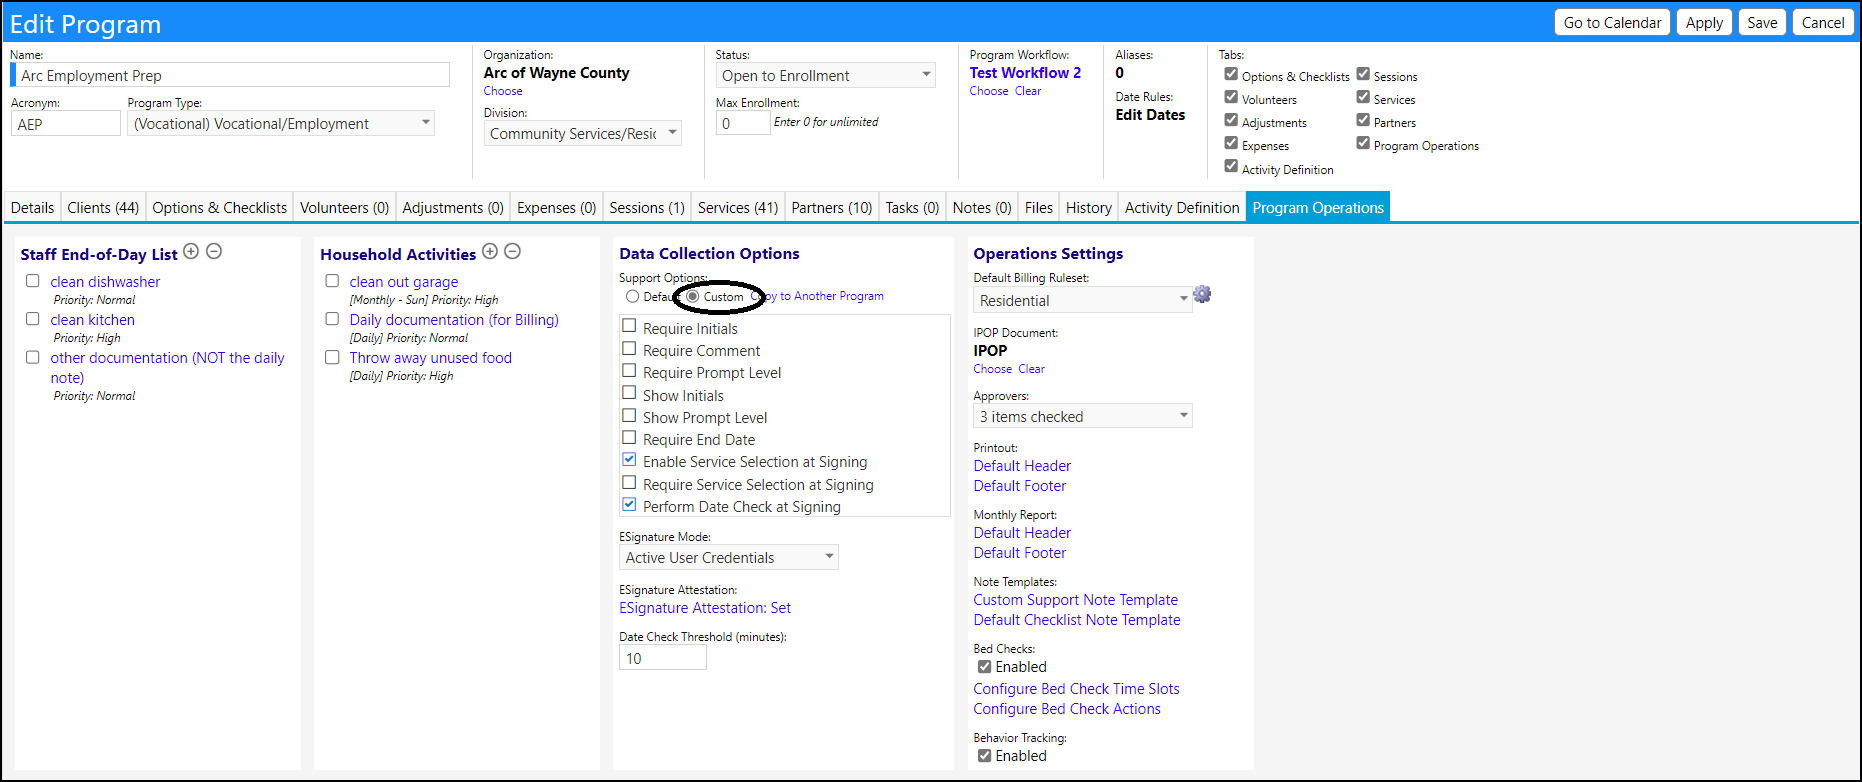This screenshot has width=1862, height=782.
Task: Open billing ruleset gear settings
Action: 1202,294
